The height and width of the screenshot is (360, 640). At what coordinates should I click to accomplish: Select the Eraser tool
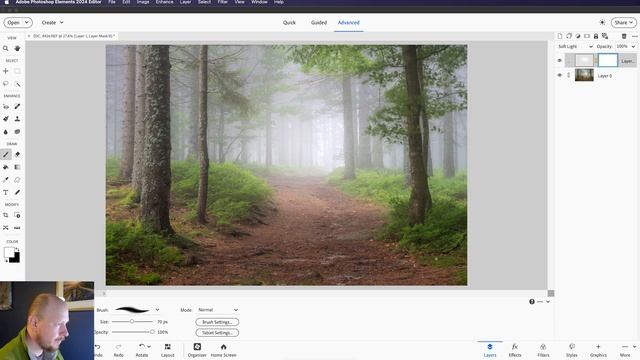(x=17, y=155)
